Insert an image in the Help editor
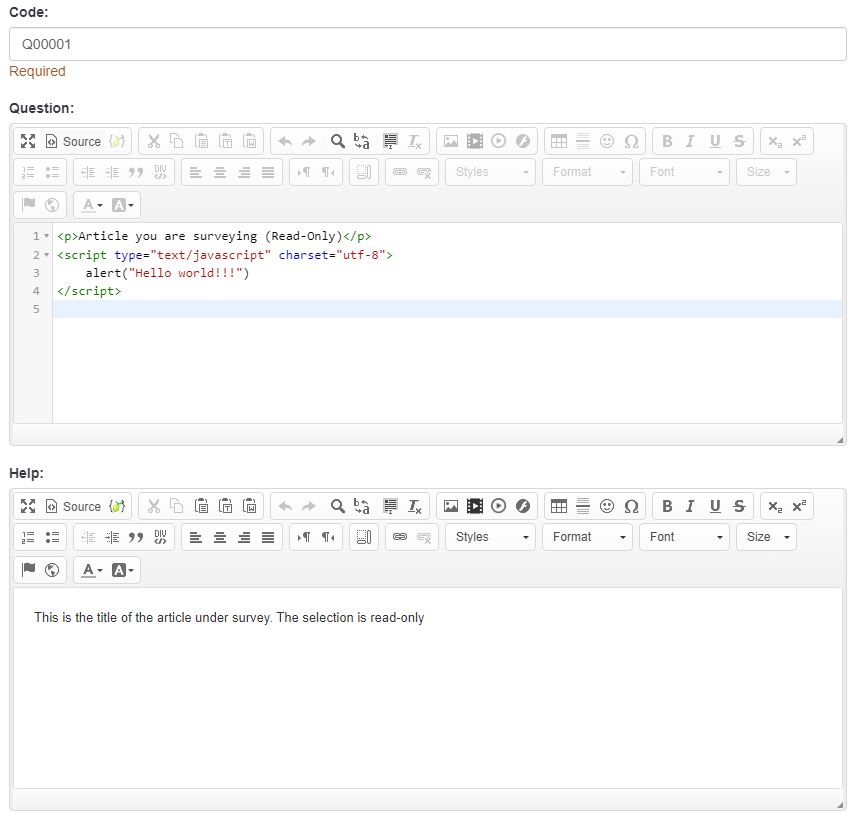The image size is (856, 821). click(451, 506)
